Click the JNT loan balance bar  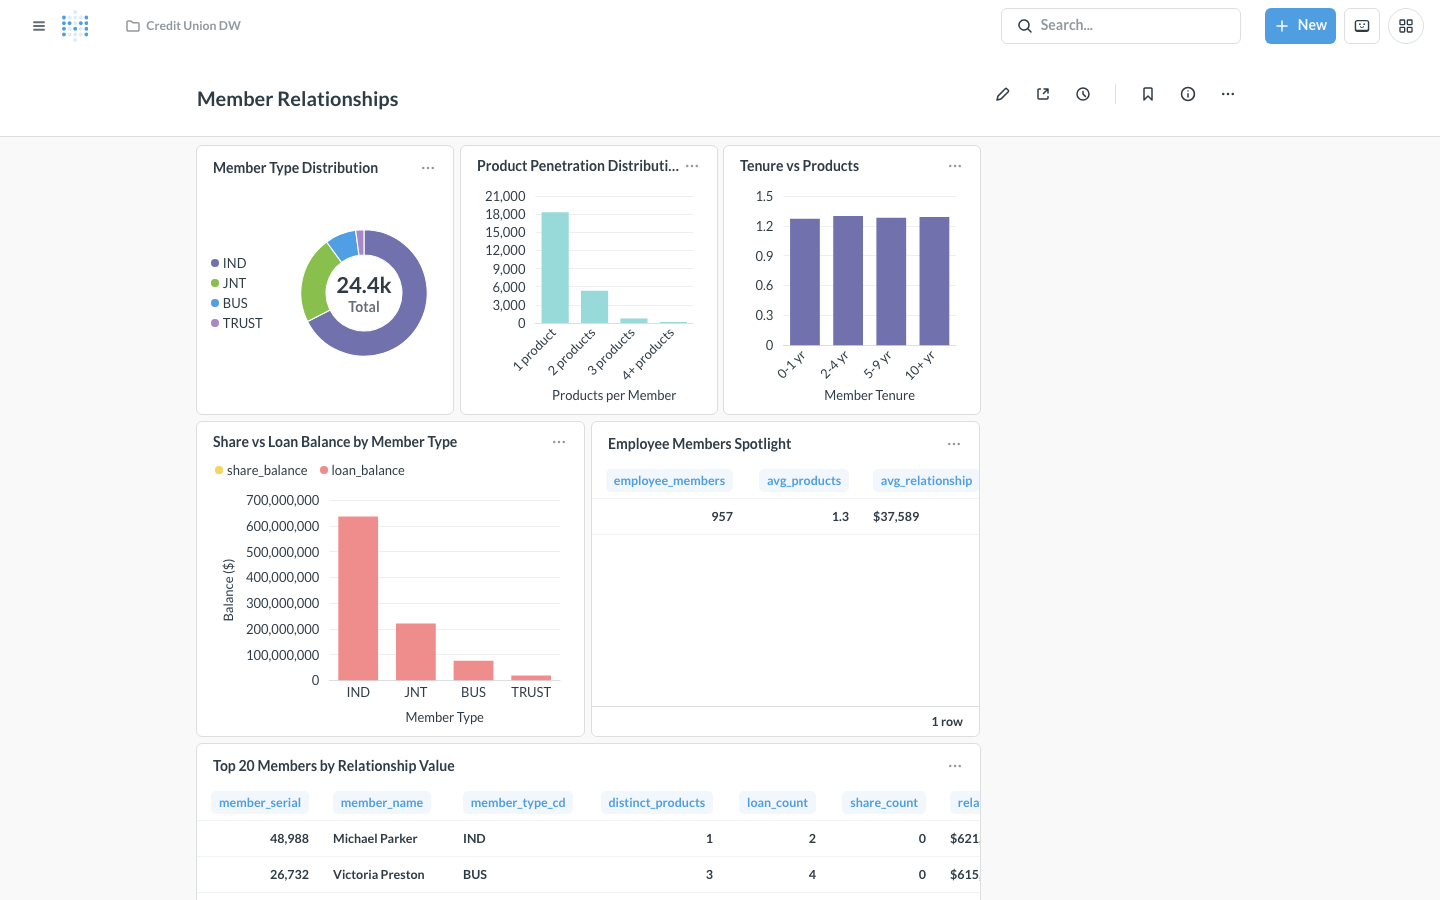(x=416, y=652)
